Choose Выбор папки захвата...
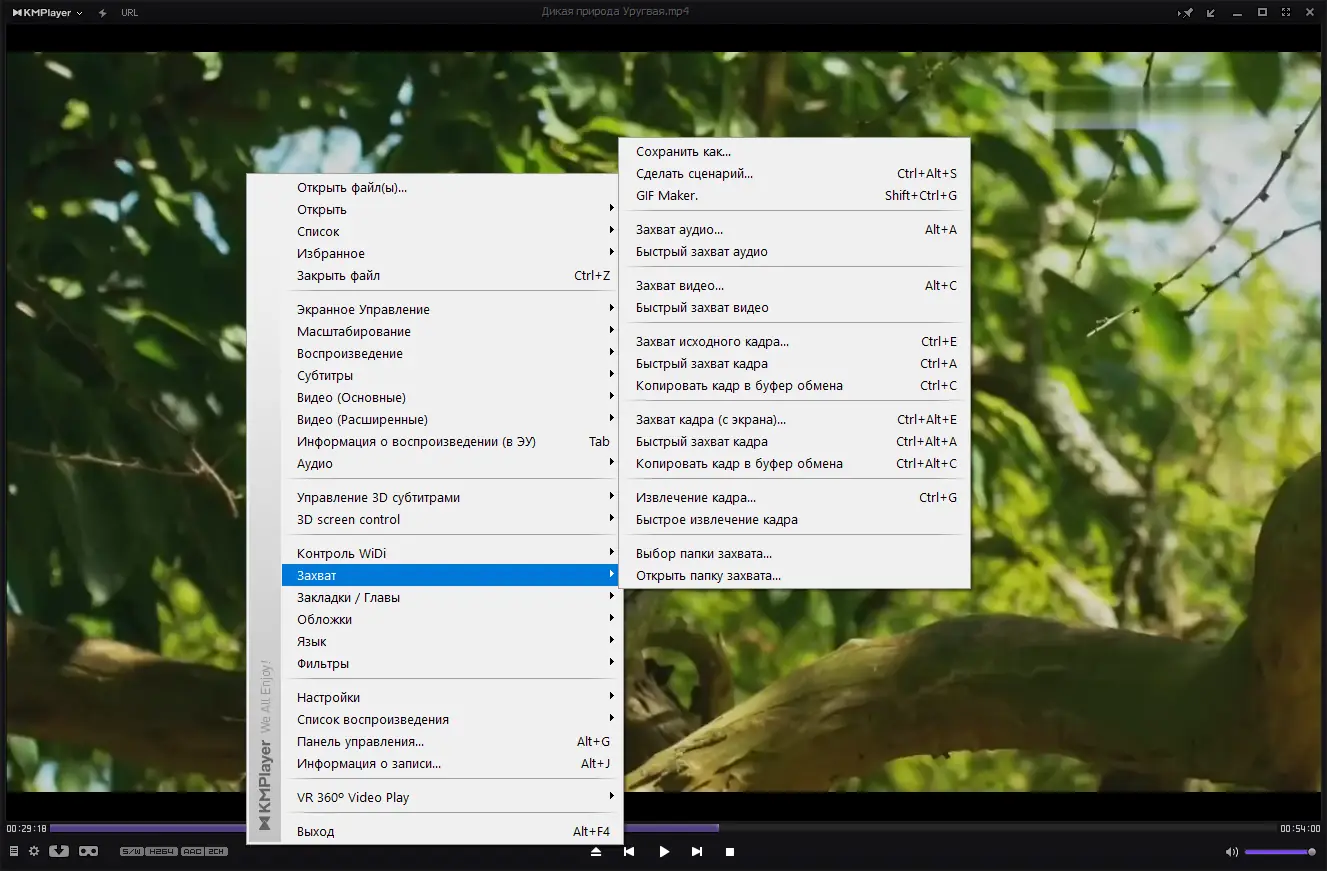This screenshot has width=1327, height=871. [x=795, y=554]
